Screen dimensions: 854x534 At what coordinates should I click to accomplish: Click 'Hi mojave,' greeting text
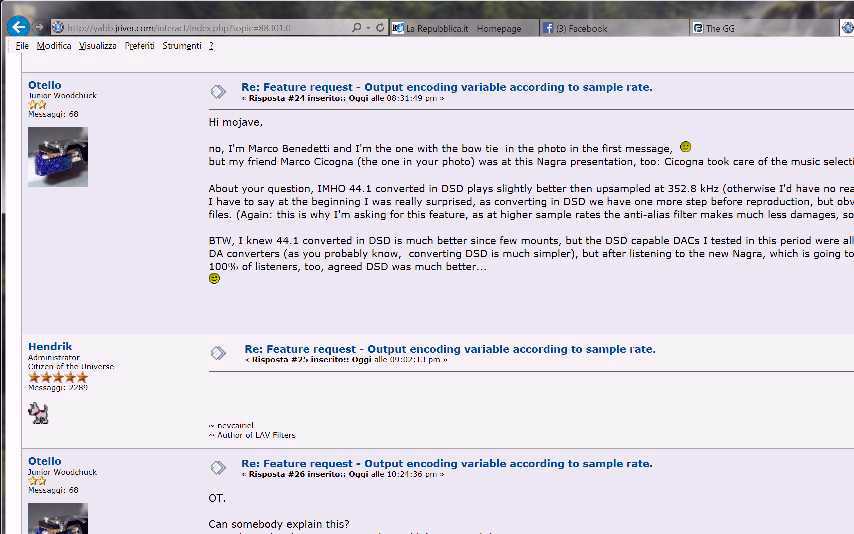[235, 123]
